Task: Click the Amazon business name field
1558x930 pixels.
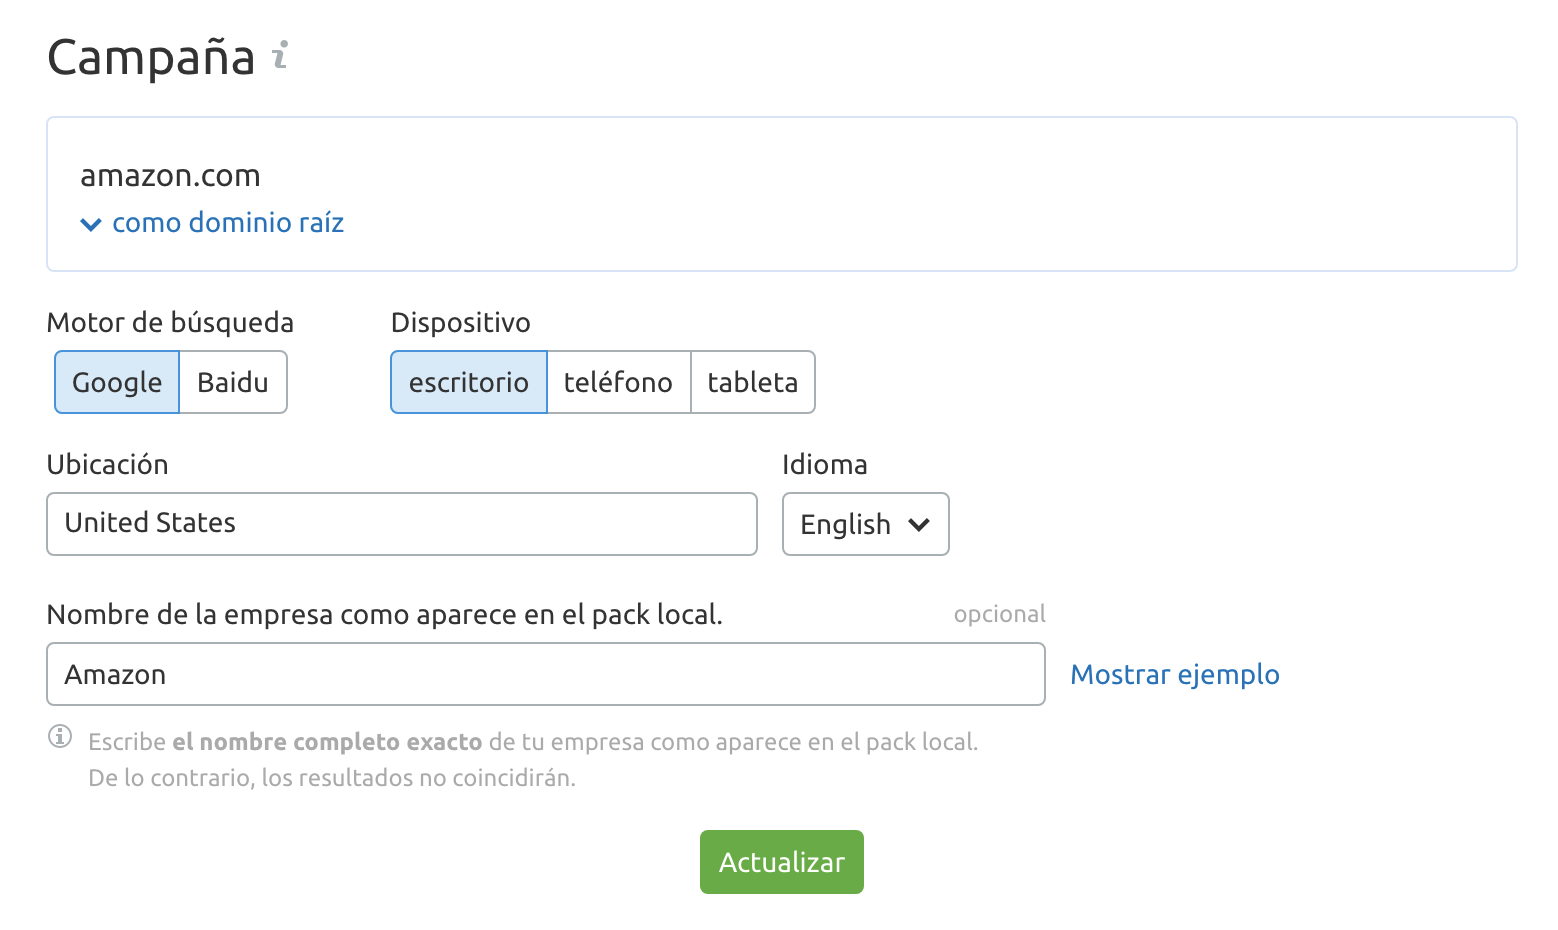Action: click(545, 674)
